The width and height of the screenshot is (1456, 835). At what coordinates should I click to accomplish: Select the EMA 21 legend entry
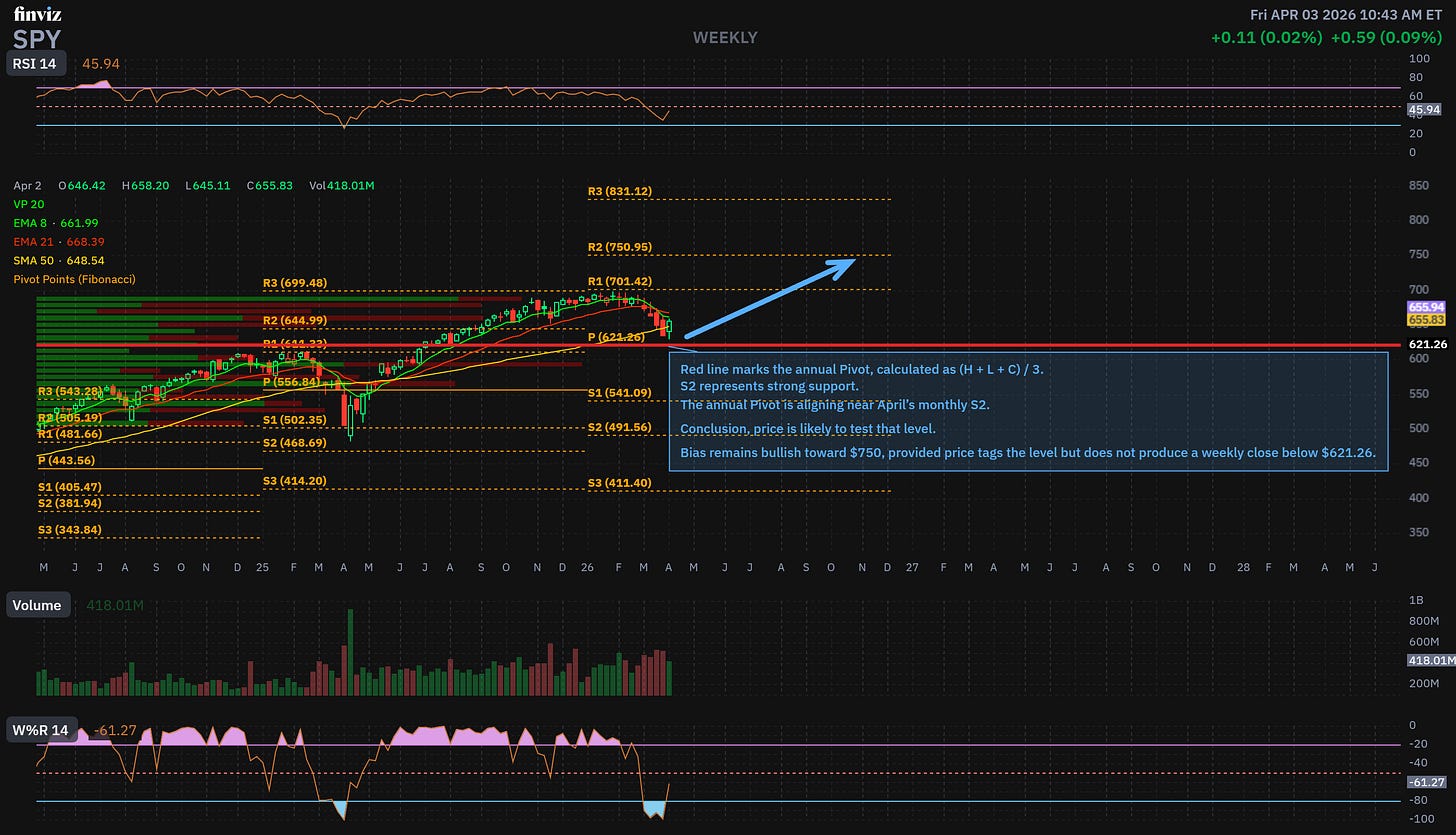click(59, 242)
